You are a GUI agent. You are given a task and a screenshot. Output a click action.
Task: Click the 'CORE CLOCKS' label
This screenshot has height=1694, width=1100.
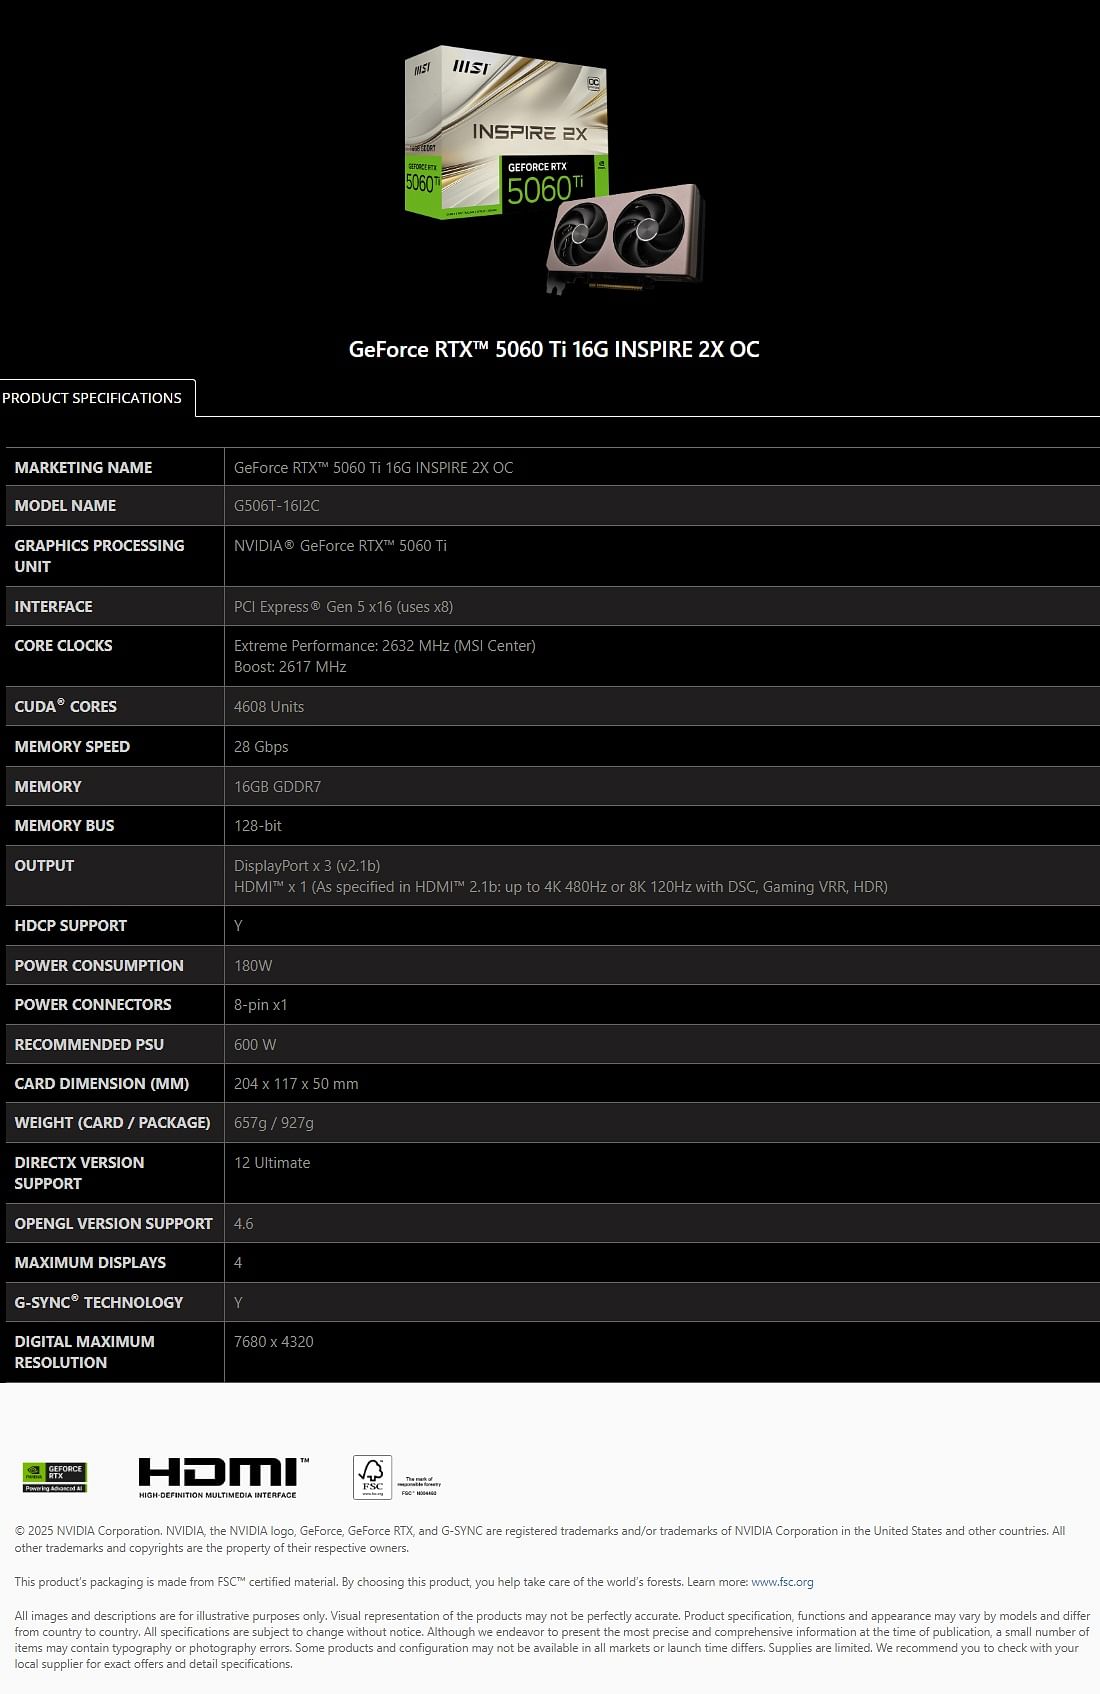[x=63, y=646]
